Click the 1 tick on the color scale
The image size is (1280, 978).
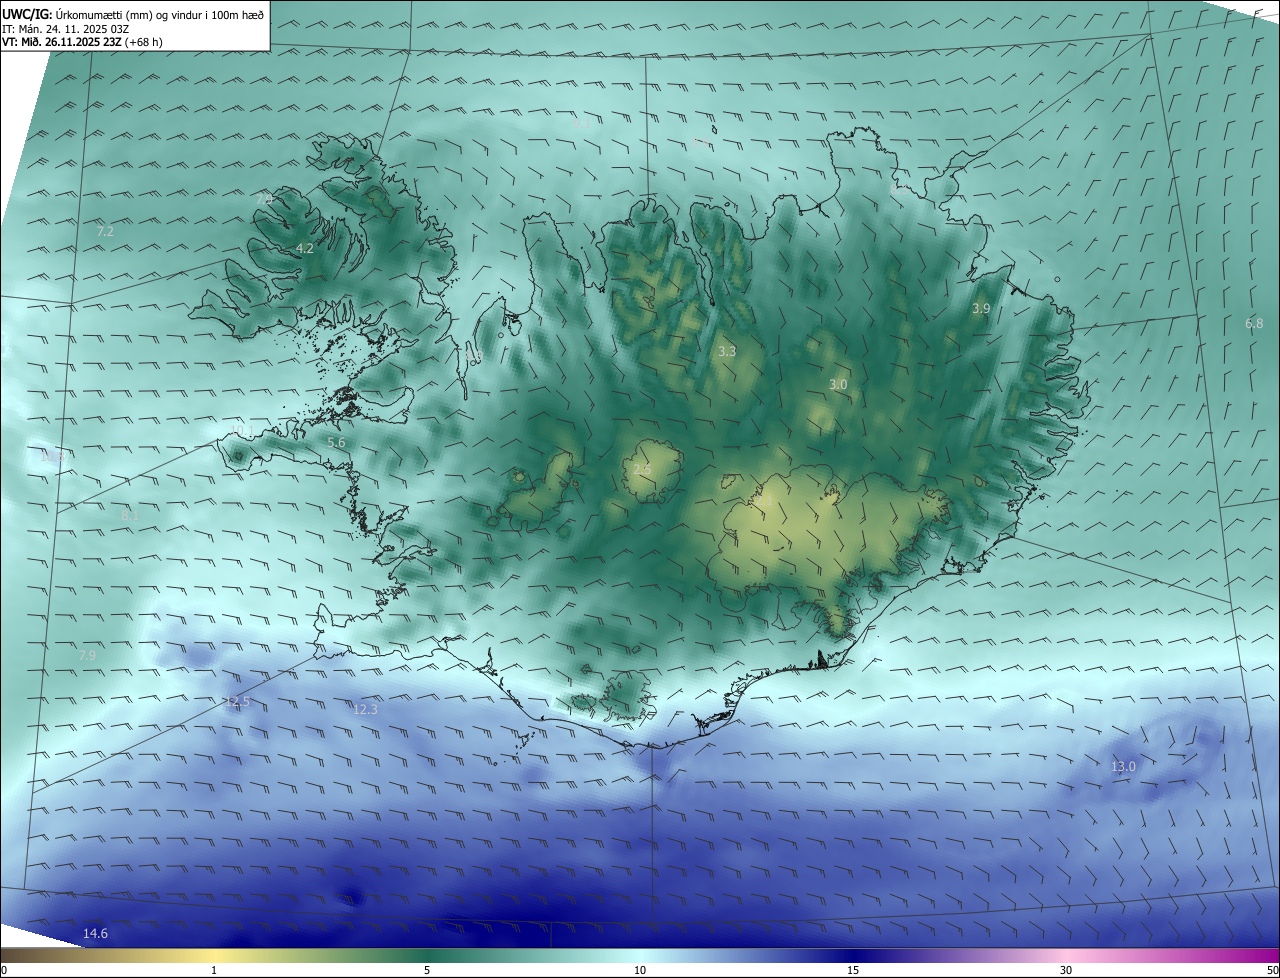(214, 970)
